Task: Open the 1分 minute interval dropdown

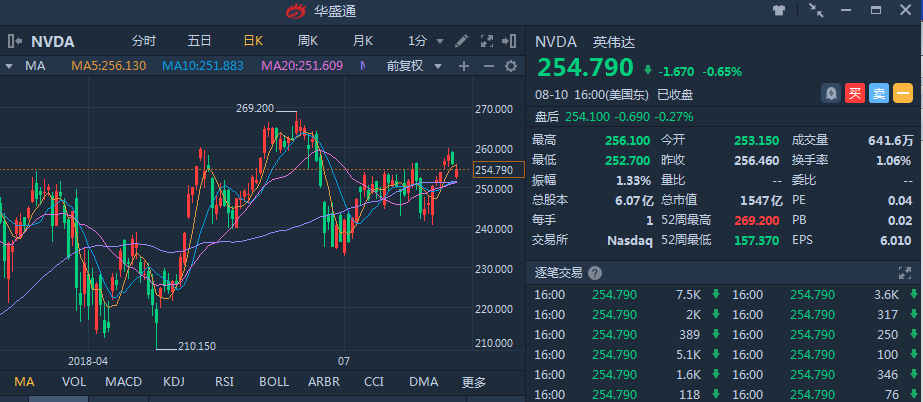Action: (x=424, y=42)
